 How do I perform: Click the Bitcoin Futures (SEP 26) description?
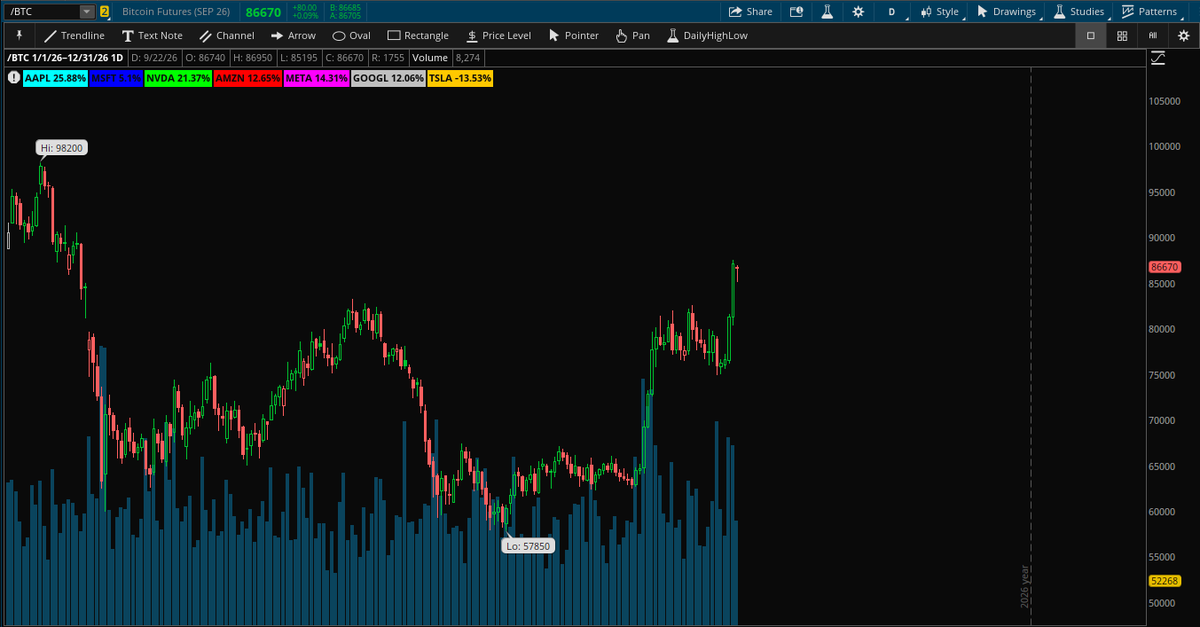tap(178, 12)
